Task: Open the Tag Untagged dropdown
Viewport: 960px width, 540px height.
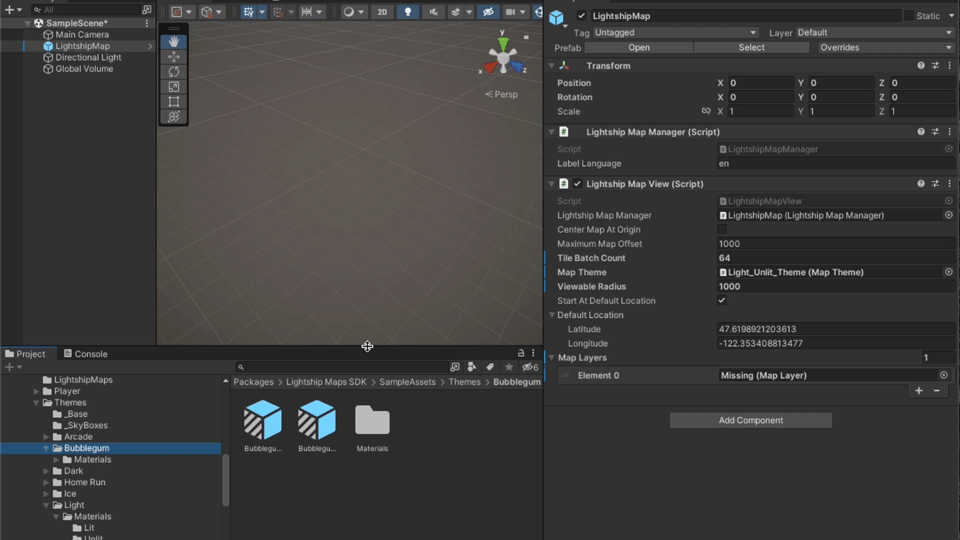Action: 675,32
